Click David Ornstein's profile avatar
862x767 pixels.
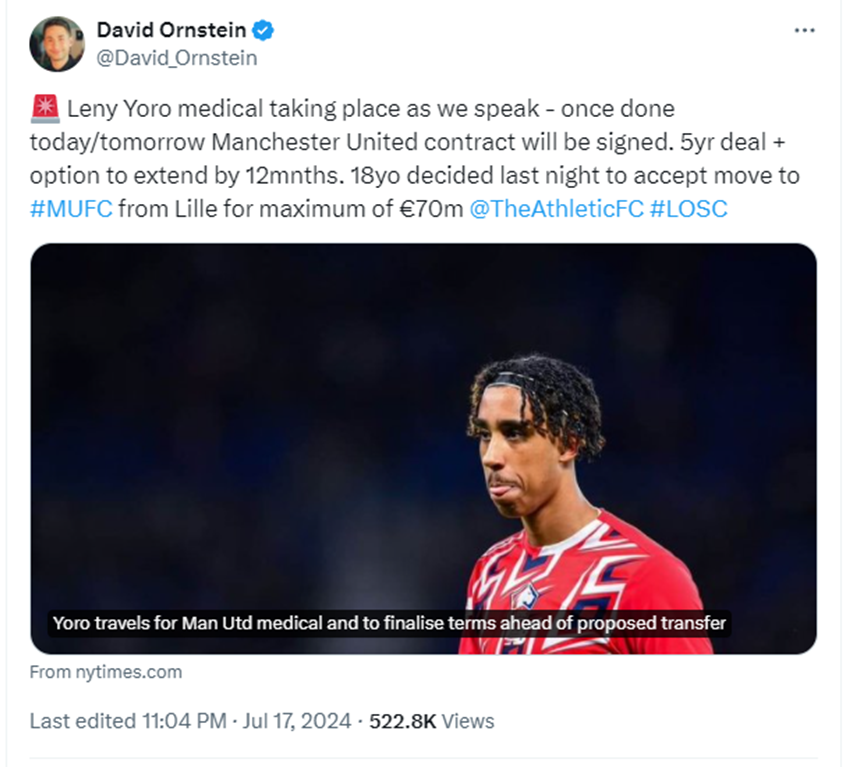[57, 44]
